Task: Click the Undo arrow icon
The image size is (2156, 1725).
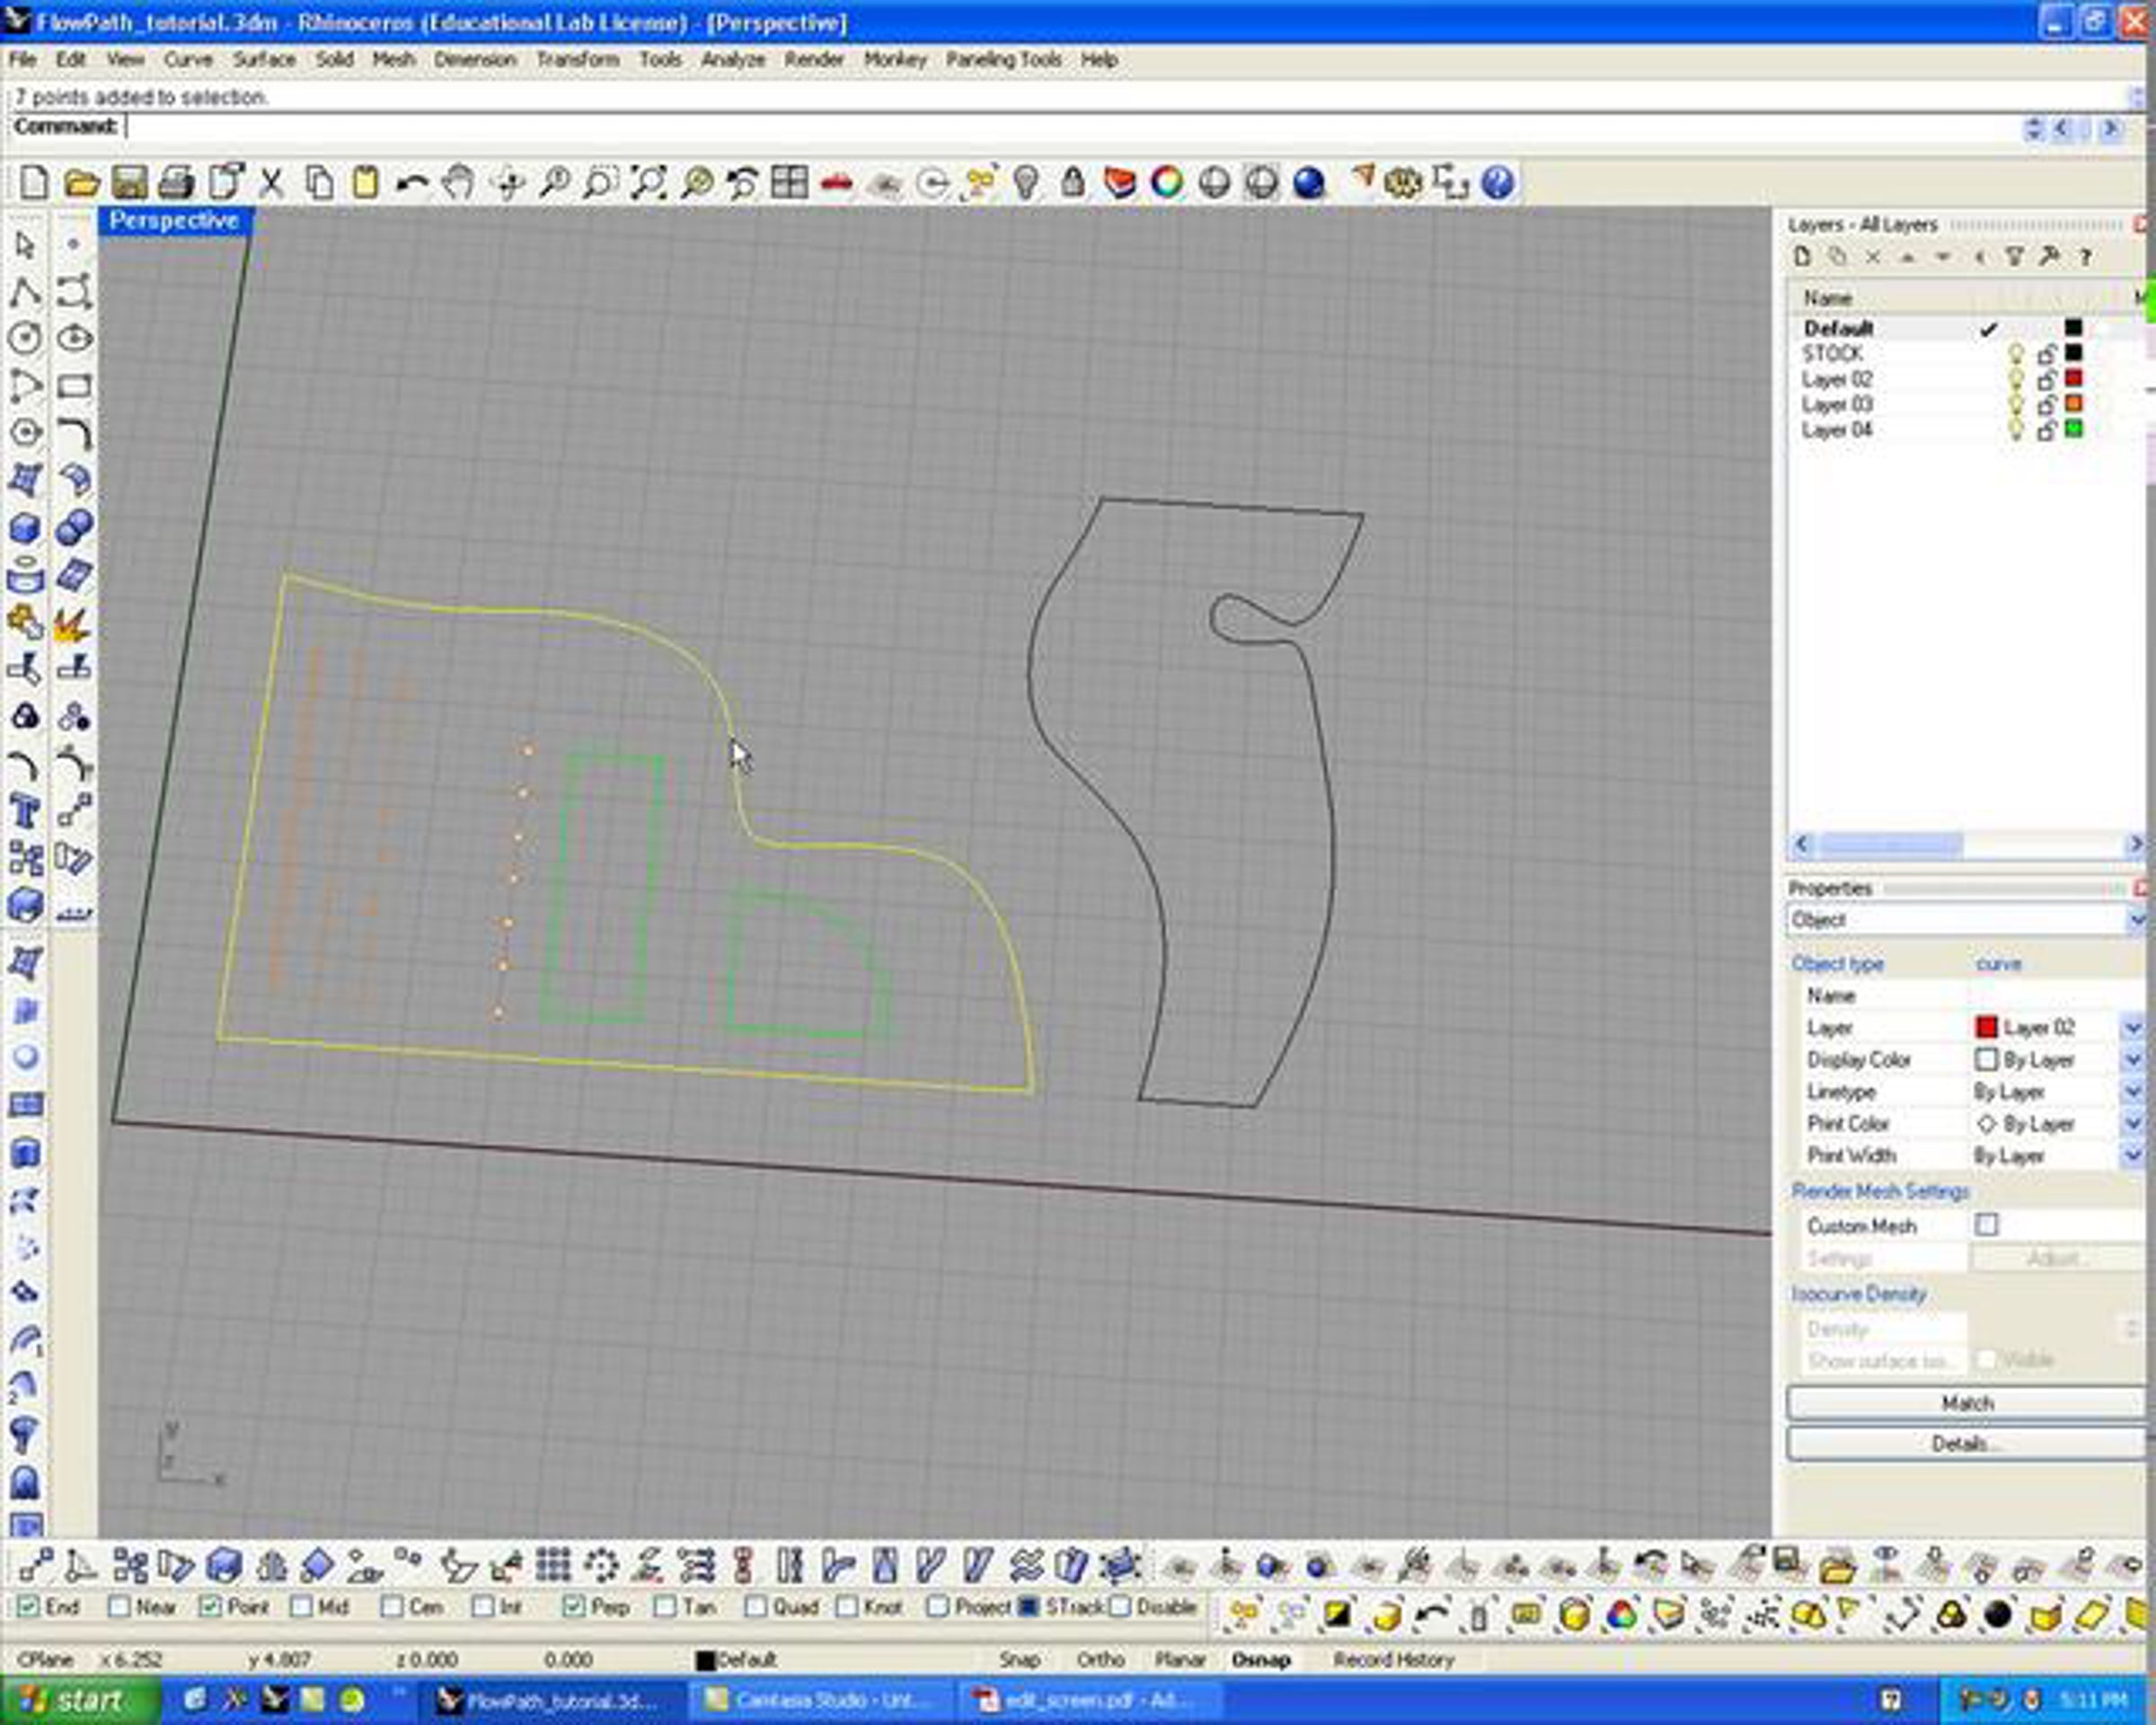Action: point(411,183)
